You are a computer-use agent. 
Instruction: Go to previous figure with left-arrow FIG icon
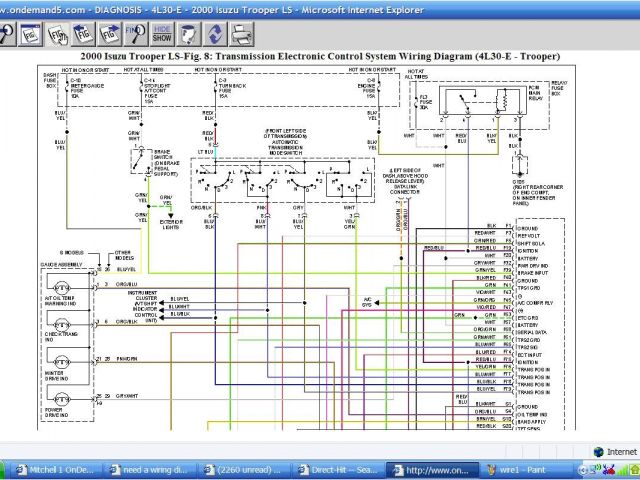click(87, 33)
